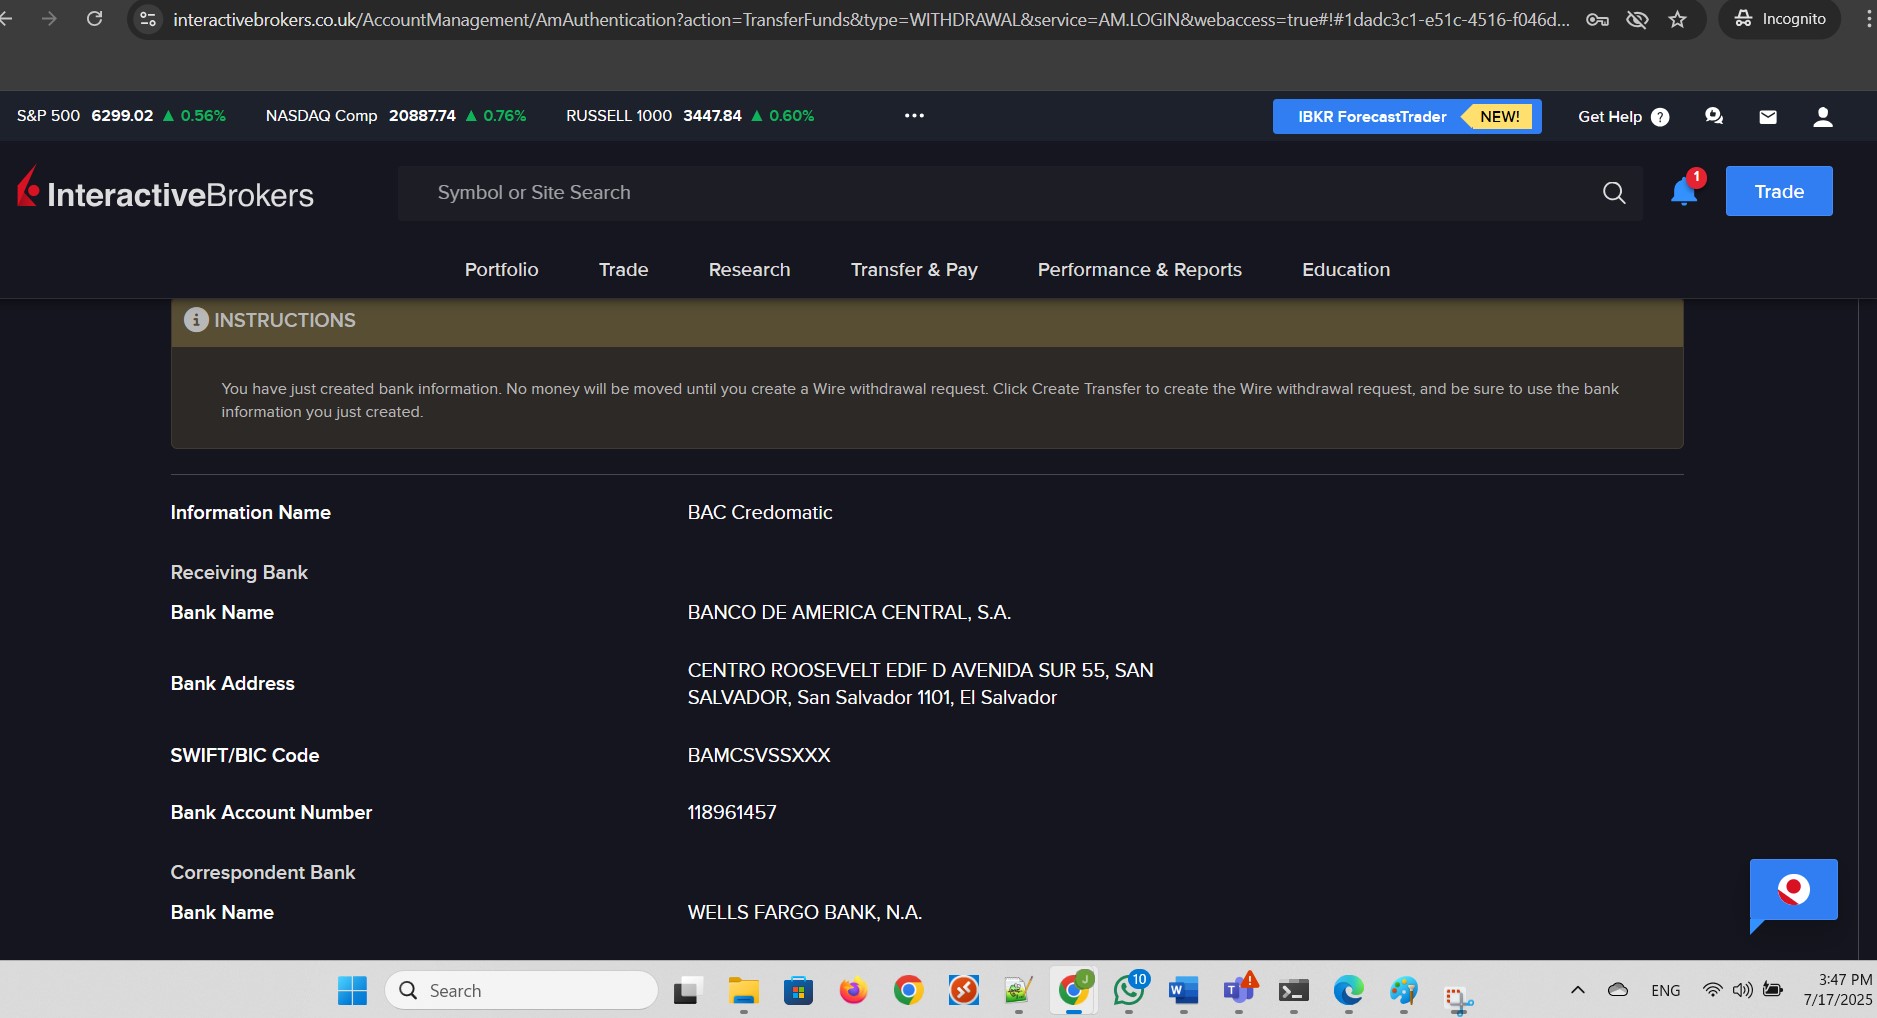The height and width of the screenshot is (1018, 1877).
Task: Open the Transfer & Pay menu
Action: click(914, 270)
